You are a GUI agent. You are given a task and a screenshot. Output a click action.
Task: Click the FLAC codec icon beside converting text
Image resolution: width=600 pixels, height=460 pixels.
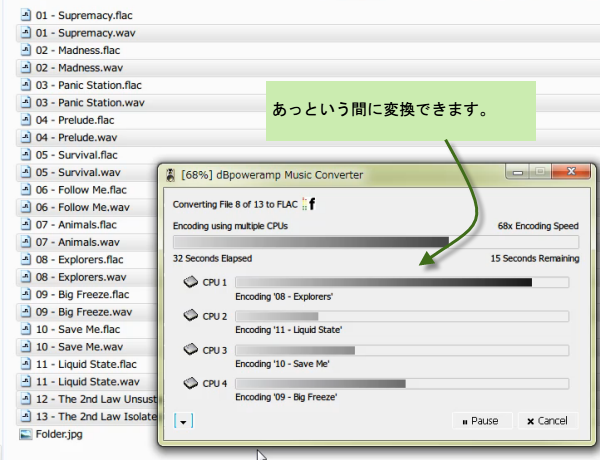coord(308,204)
